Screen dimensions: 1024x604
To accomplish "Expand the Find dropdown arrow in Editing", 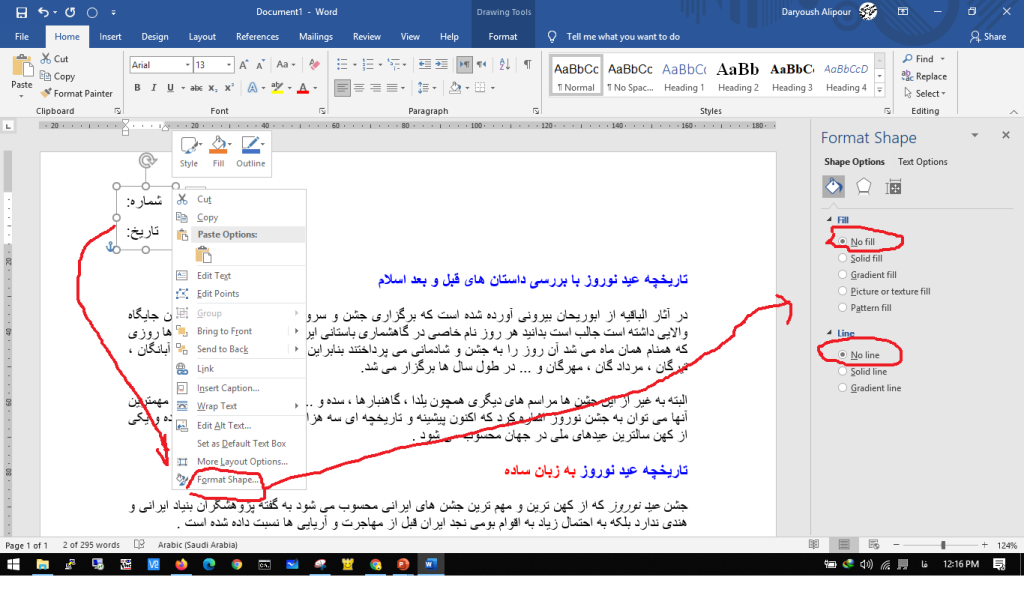I will tap(942, 59).
